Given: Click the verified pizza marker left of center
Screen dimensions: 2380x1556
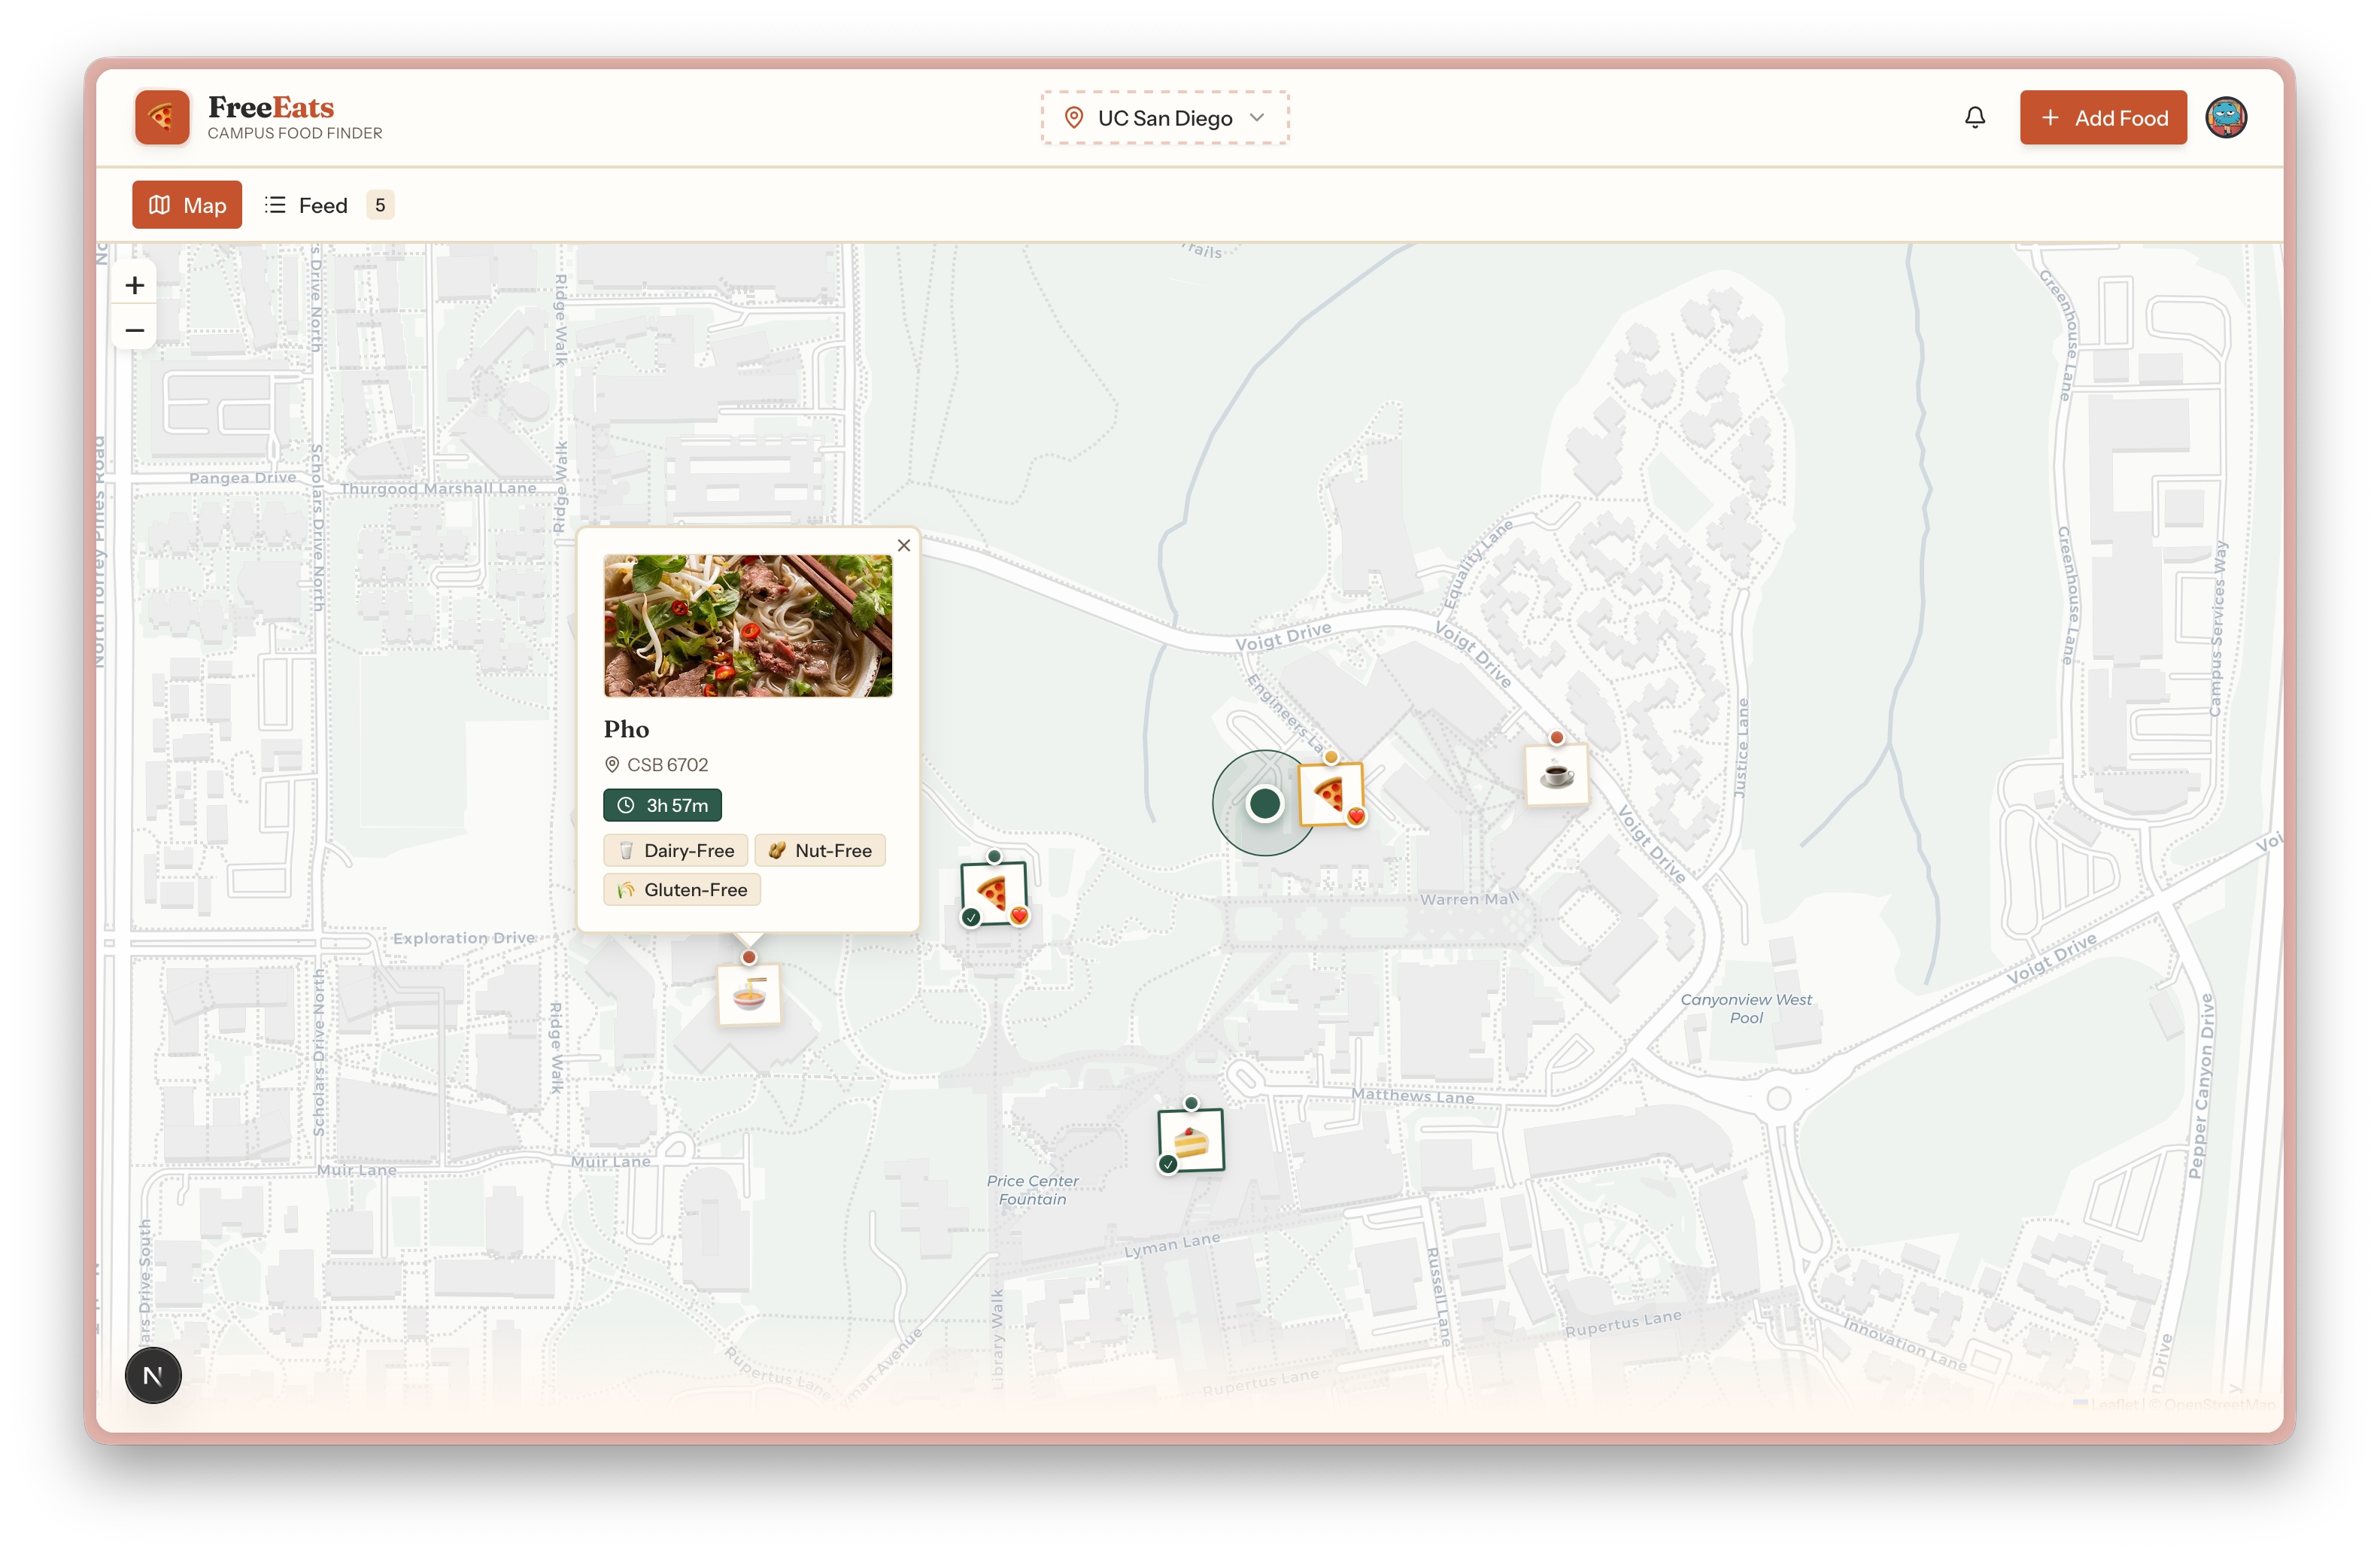Looking at the screenshot, I should point(993,893).
